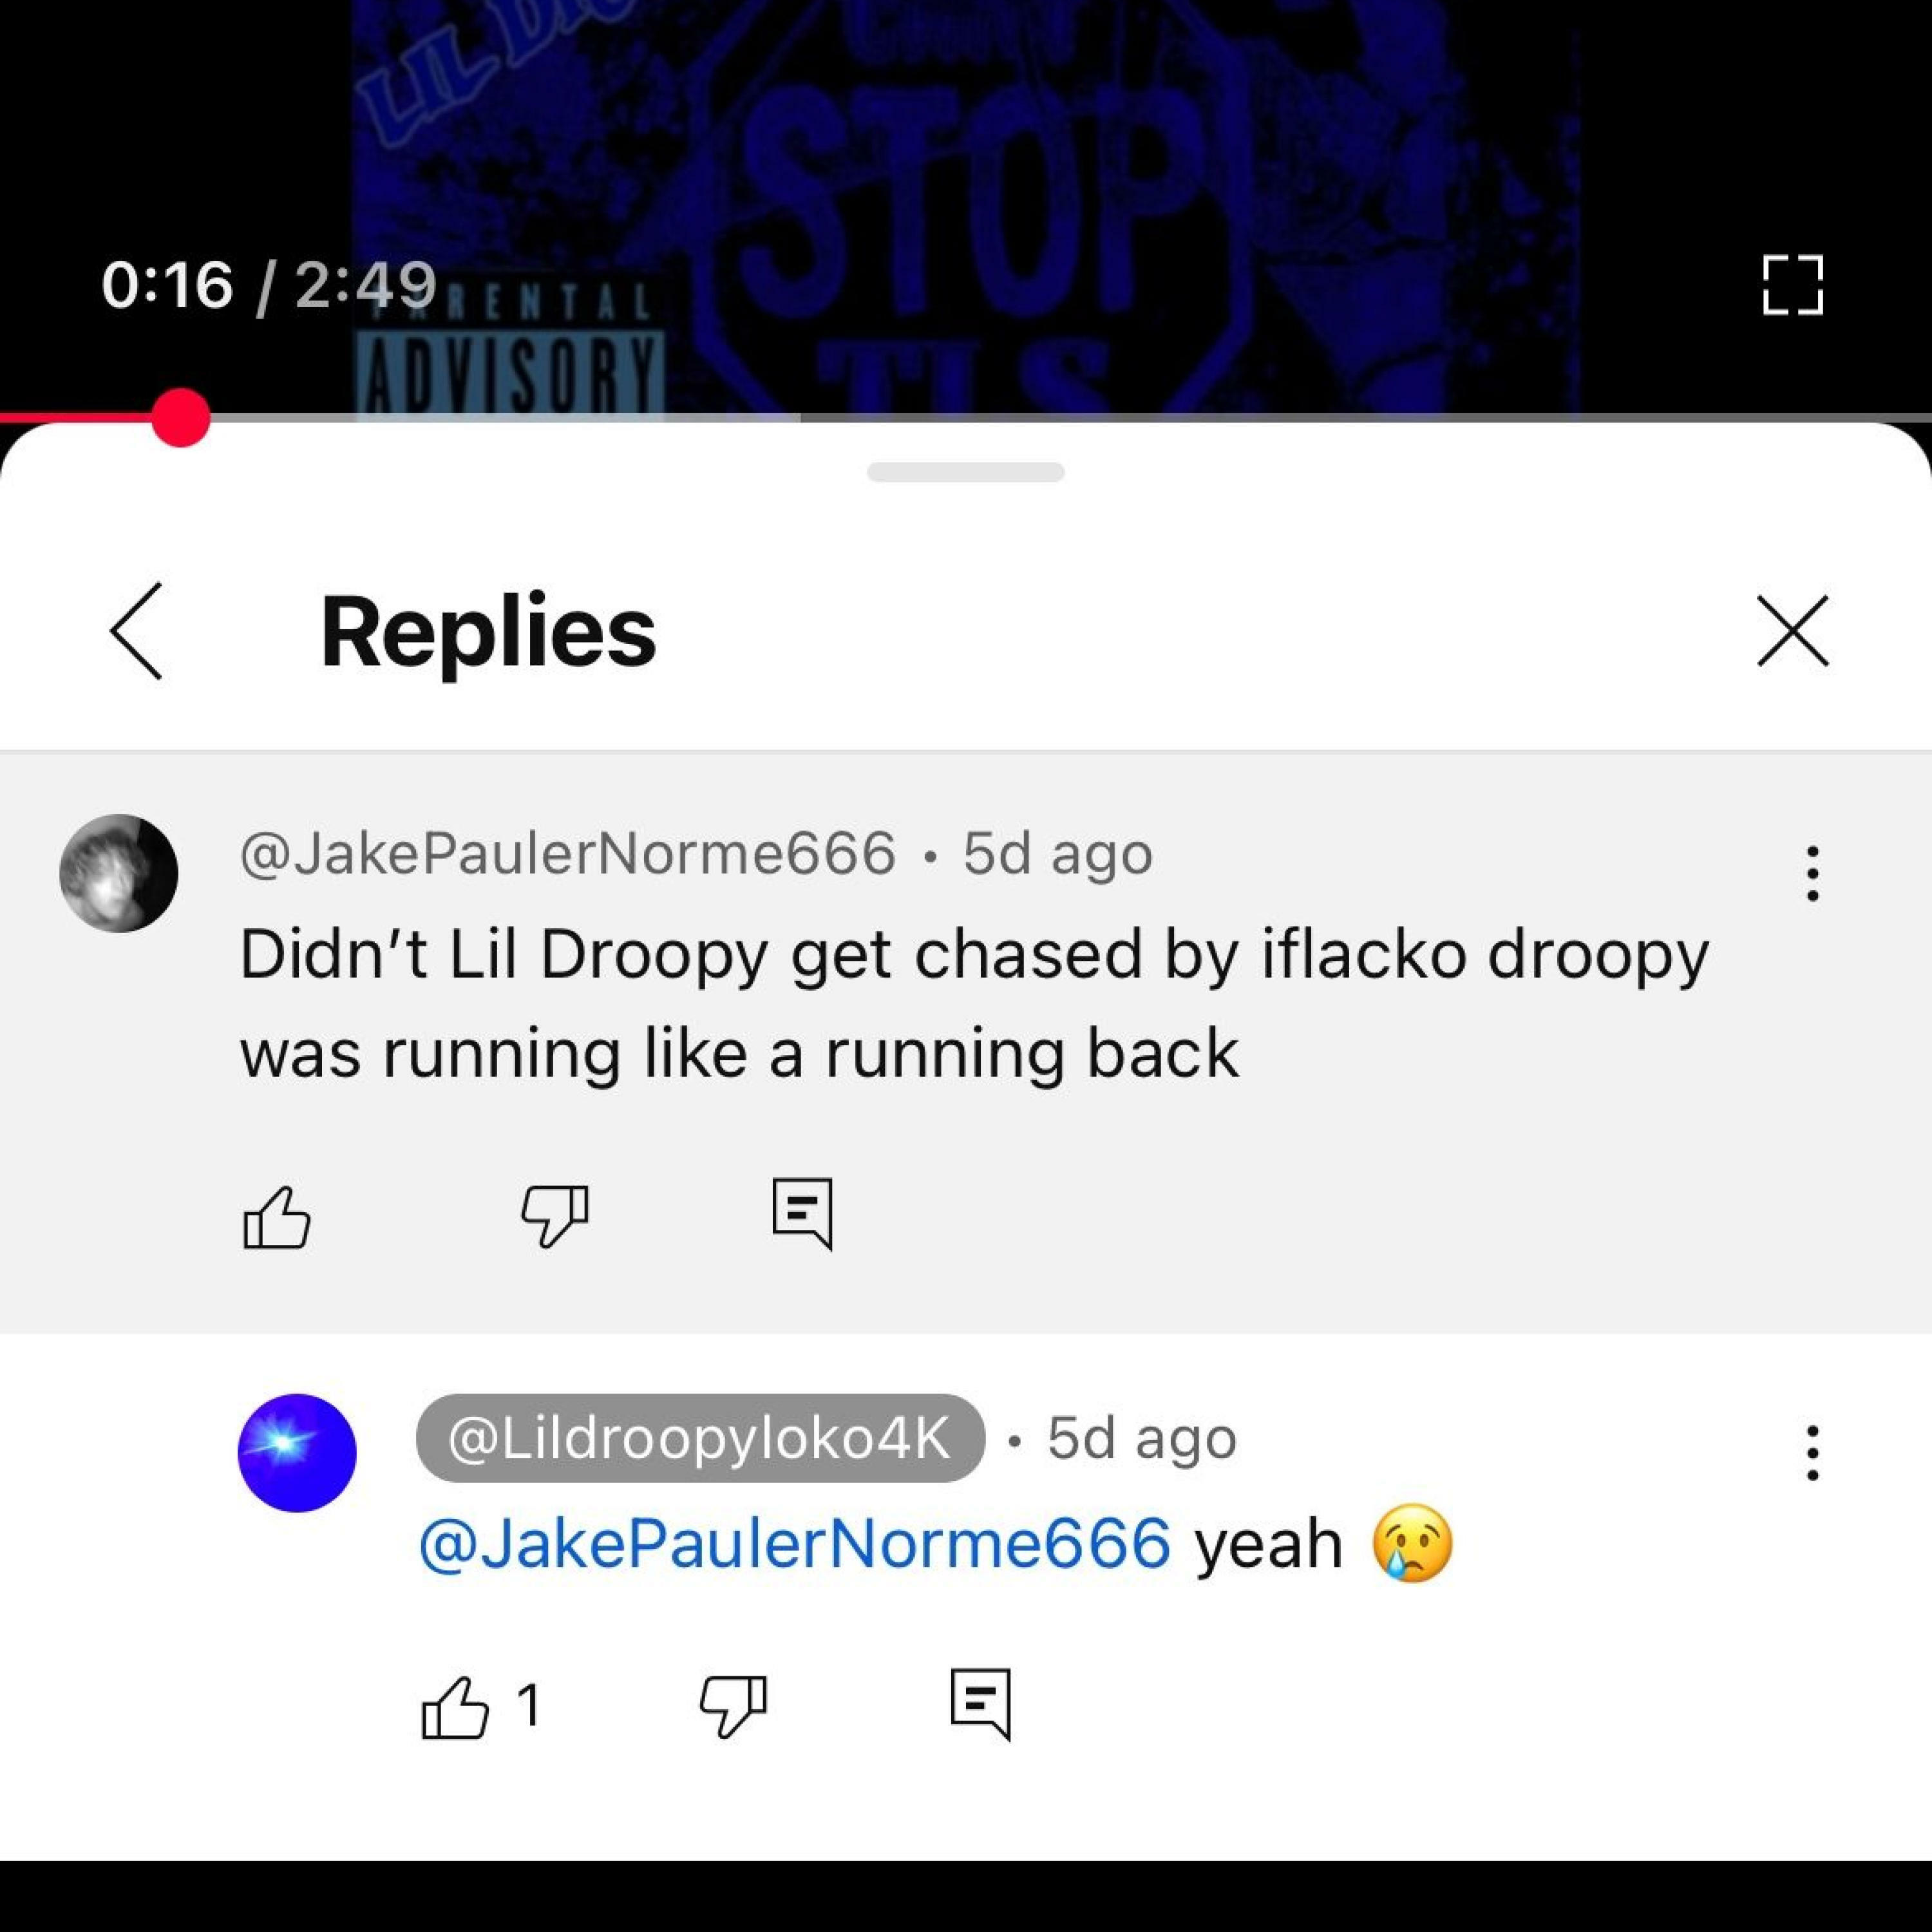
Task: View JakePaulerNorme666's profile avatar
Action: click(x=119, y=873)
